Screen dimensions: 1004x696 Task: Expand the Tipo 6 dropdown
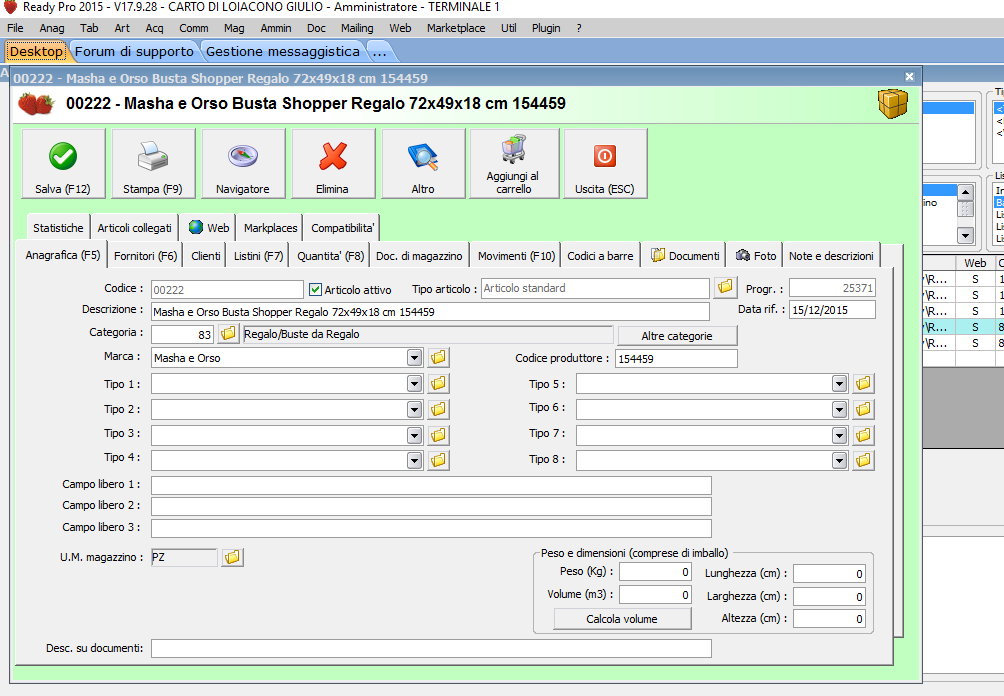839,409
